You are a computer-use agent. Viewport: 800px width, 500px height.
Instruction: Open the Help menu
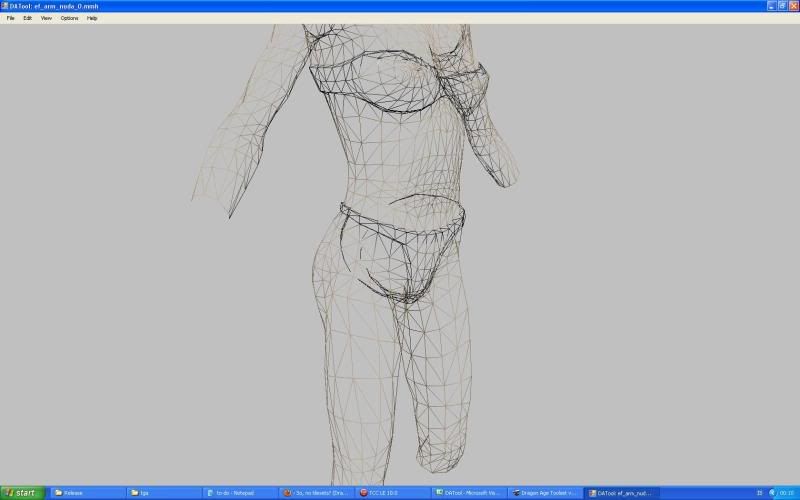(x=92, y=18)
